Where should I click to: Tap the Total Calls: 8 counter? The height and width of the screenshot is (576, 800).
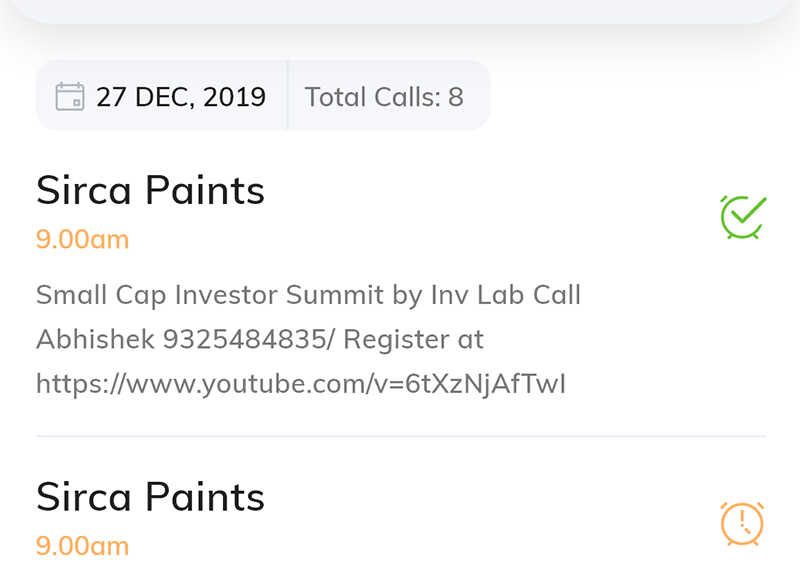pos(384,97)
